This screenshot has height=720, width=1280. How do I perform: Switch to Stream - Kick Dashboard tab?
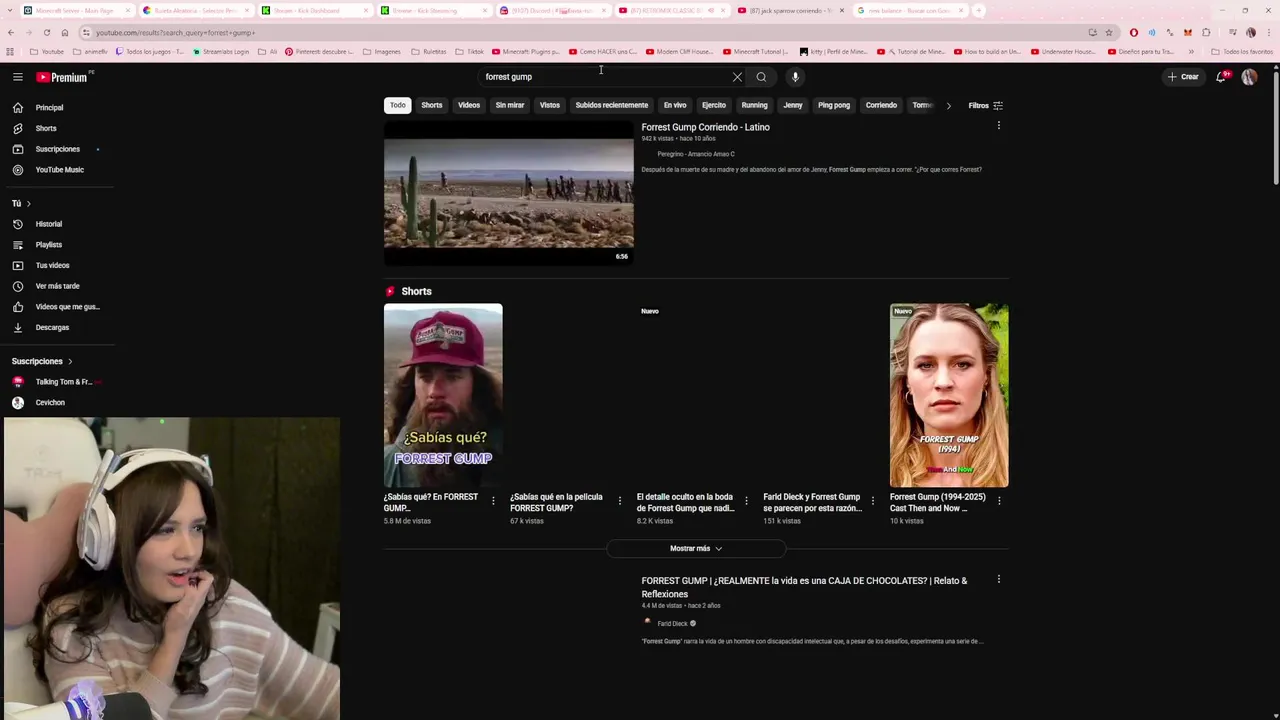pyautogui.click(x=312, y=10)
